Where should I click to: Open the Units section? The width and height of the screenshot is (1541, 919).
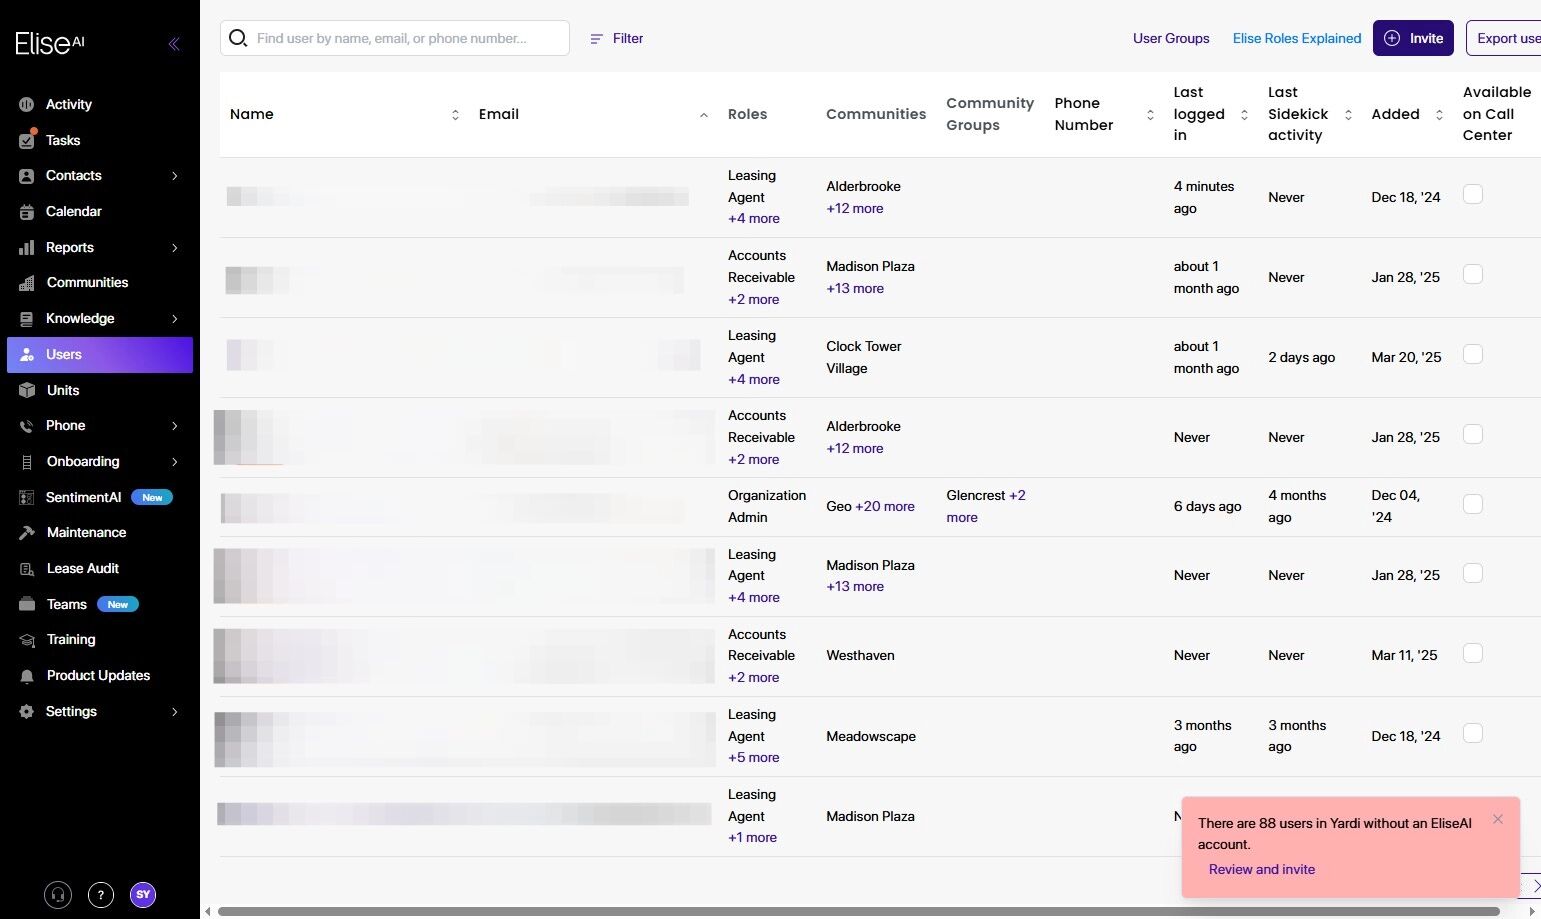63,390
